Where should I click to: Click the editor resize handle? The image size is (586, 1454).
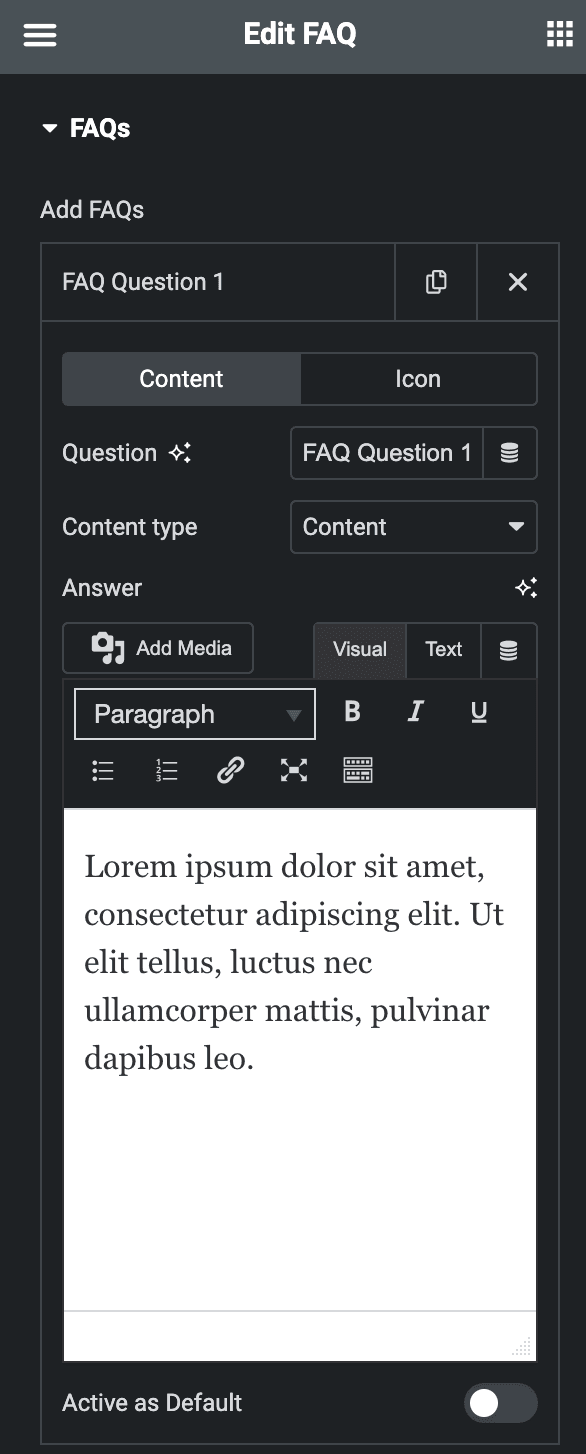(522, 1346)
